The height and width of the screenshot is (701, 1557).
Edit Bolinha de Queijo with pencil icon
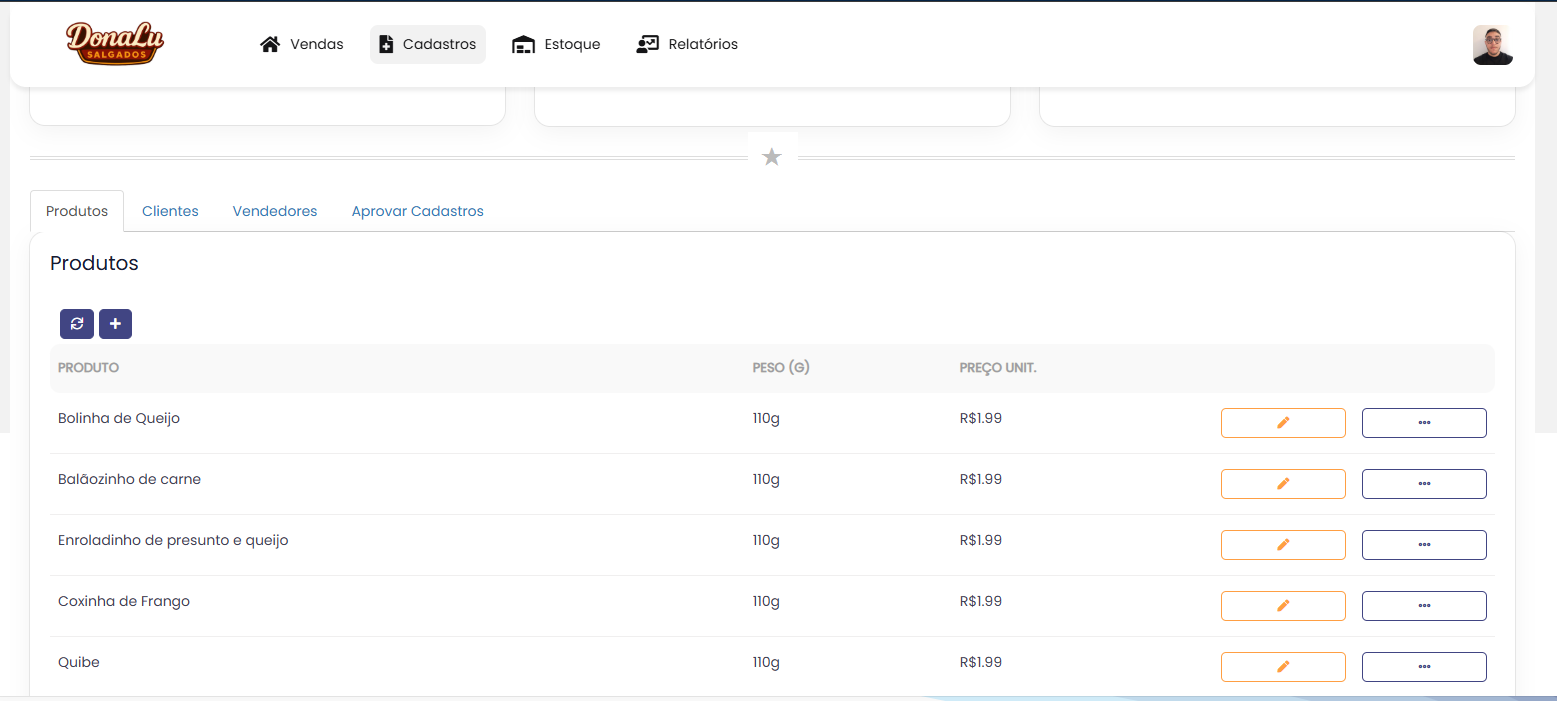pos(1283,423)
